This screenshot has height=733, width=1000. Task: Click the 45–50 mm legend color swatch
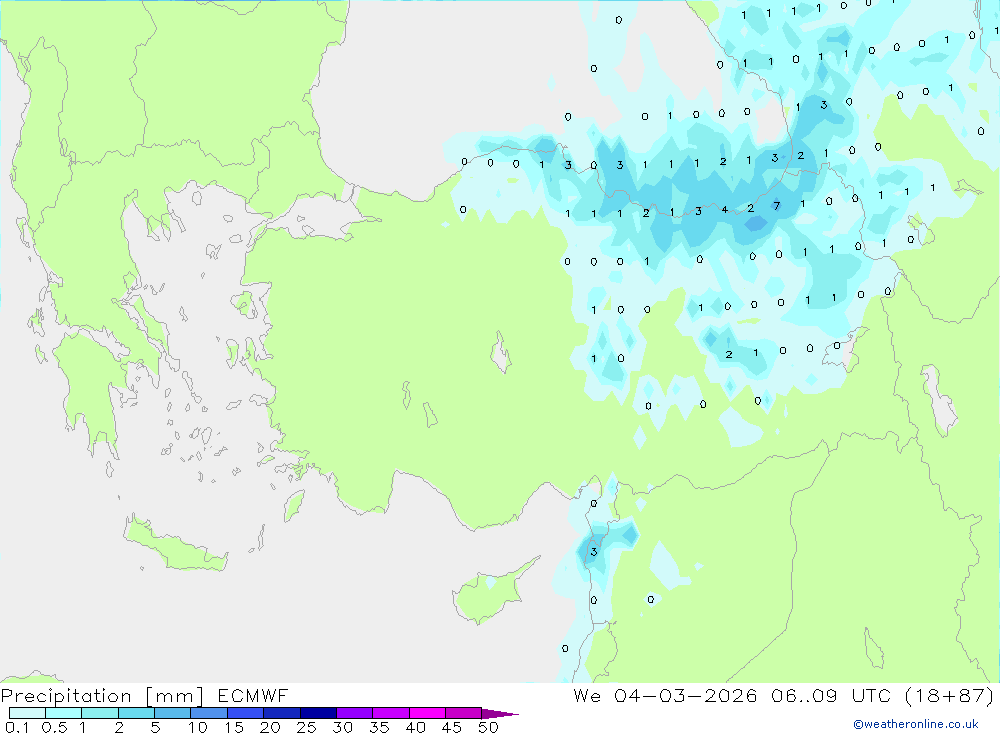[x=464, y=713]
